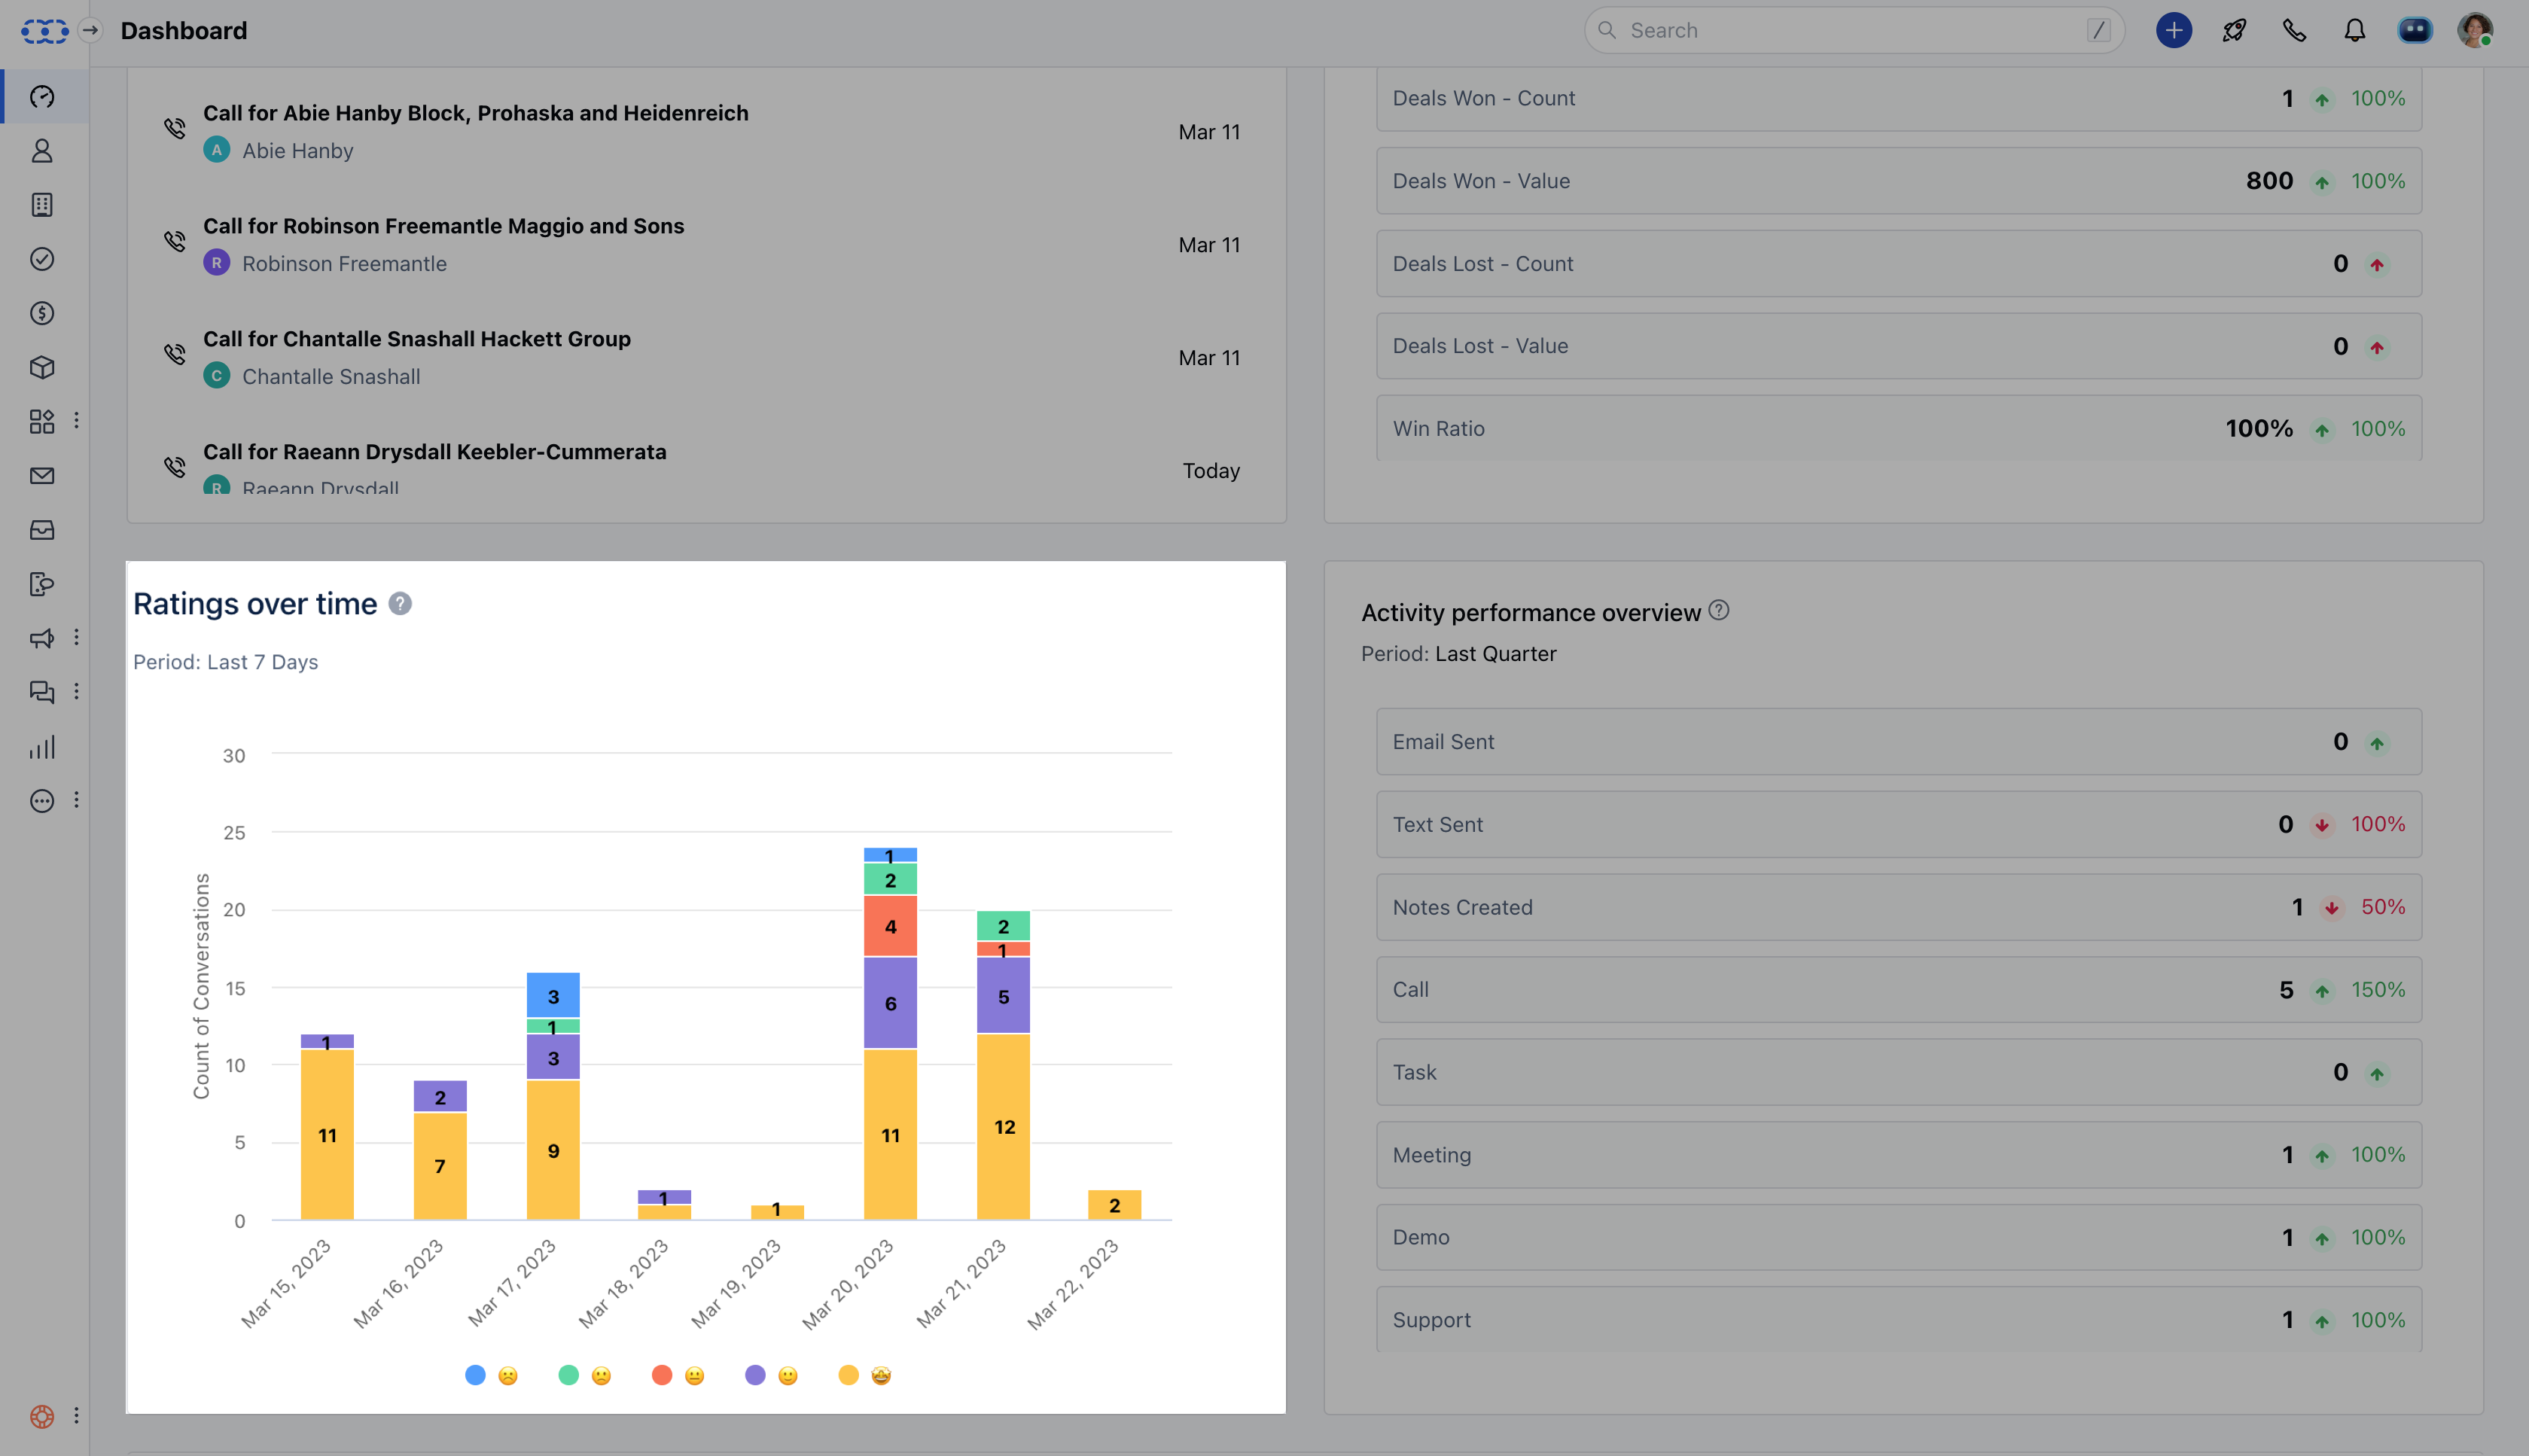Open the sidebar email envelope icon
The image size is (2529, 1456).
42,476
